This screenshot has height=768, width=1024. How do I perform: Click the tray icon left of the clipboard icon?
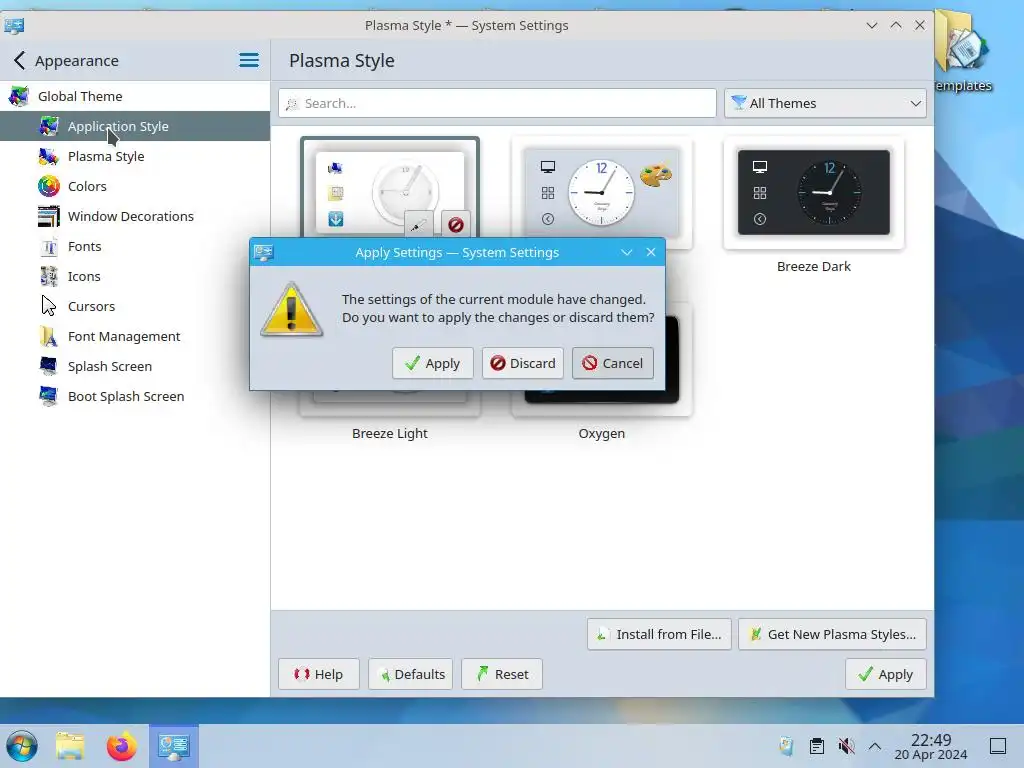[x=786, y=746]
